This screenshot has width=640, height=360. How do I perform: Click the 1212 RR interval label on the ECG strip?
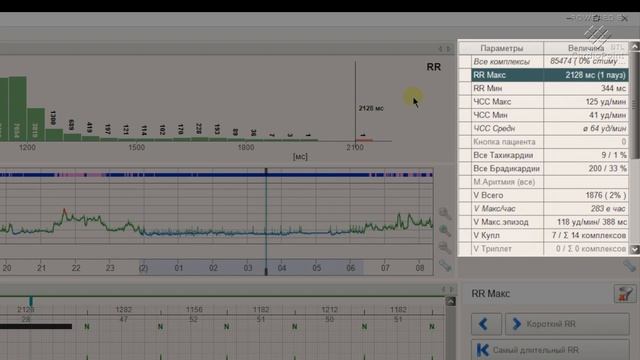[x=329, y=310]
